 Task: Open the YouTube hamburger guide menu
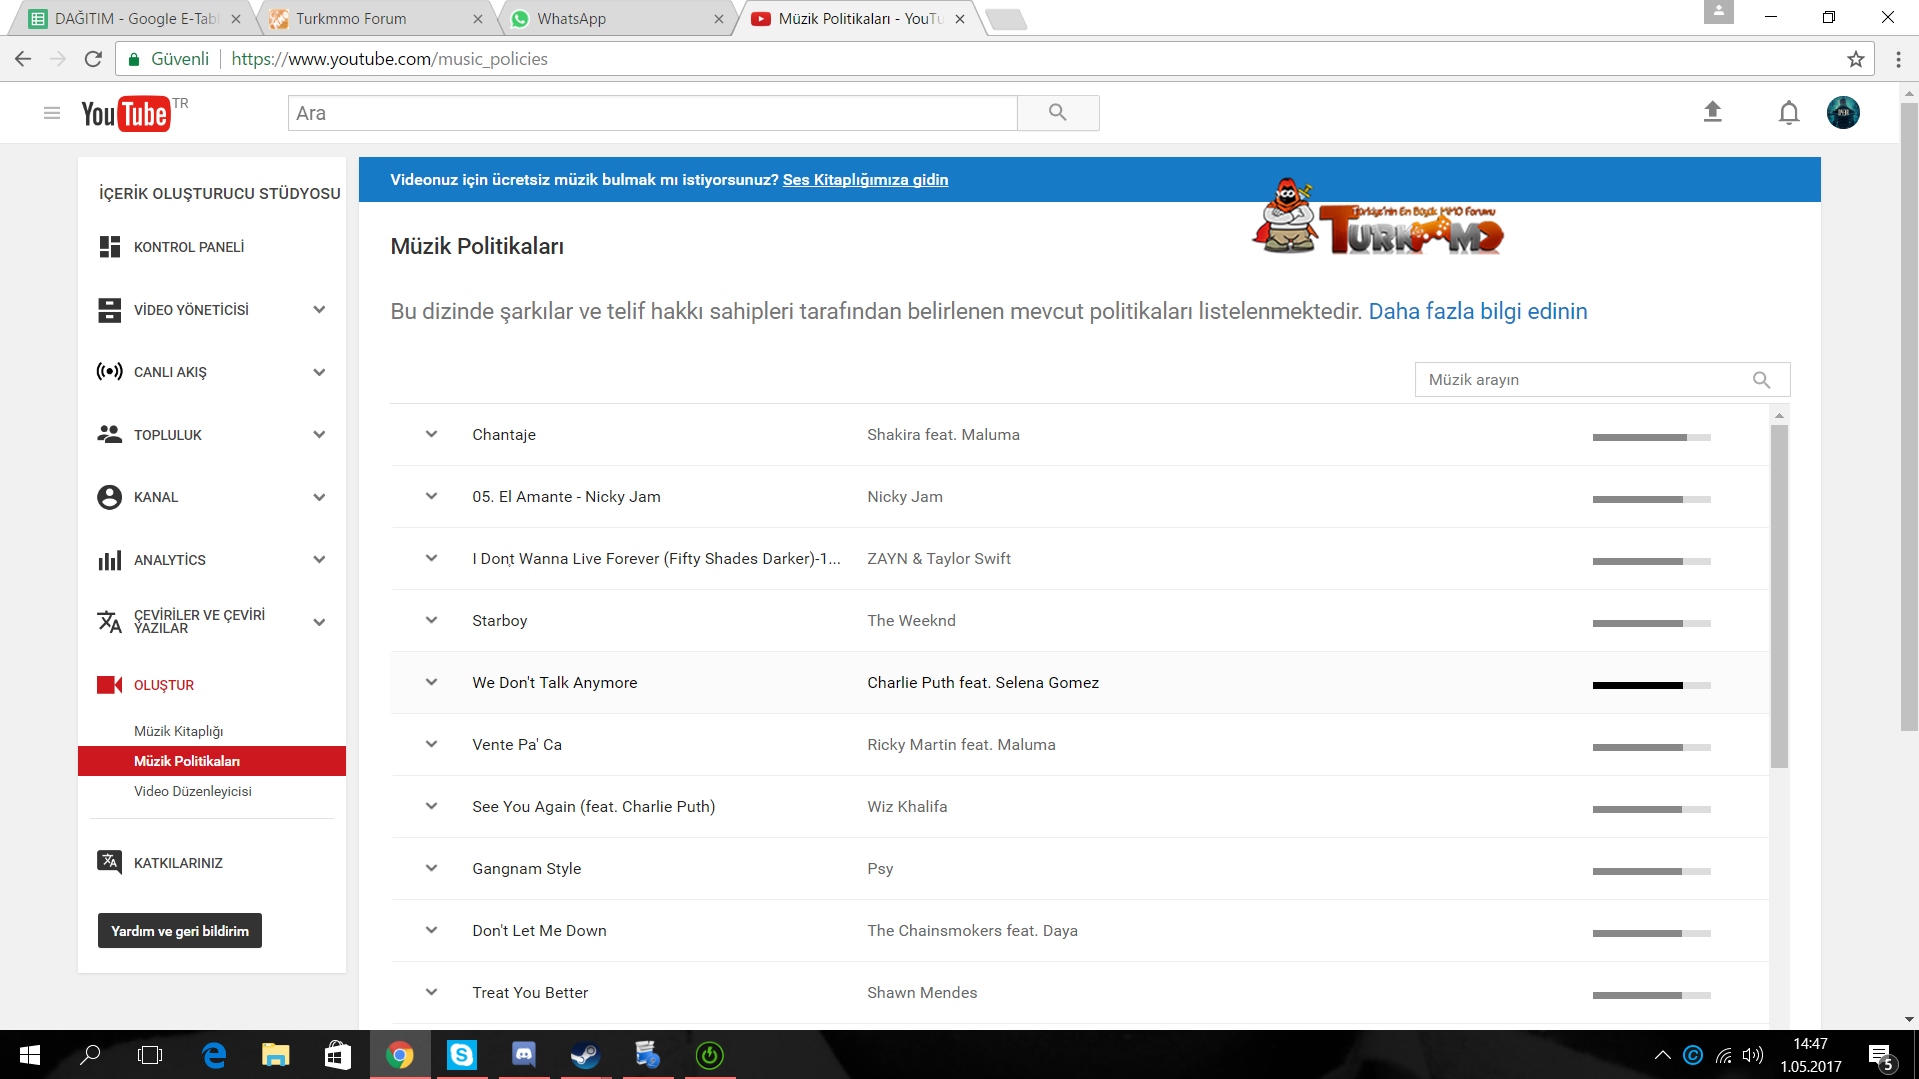(x=52, y=113)
